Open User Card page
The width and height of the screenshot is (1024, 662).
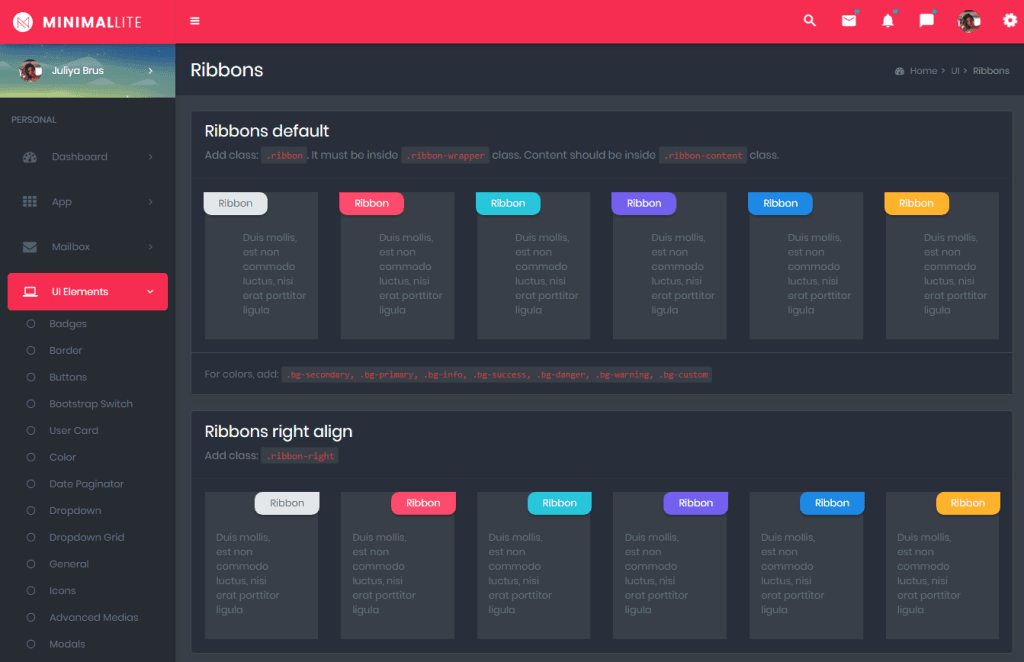(x=74, y=431)
